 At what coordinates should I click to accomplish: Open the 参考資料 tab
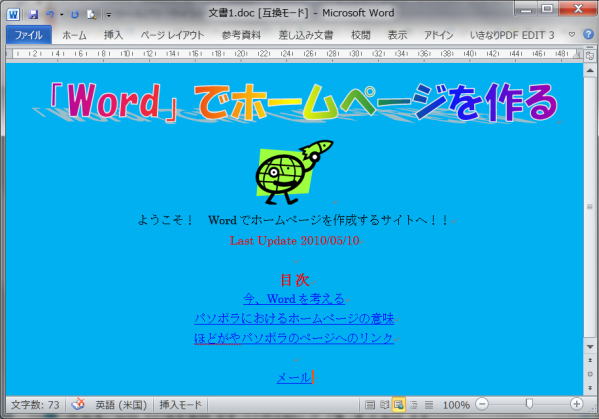(x=241, y=35)
